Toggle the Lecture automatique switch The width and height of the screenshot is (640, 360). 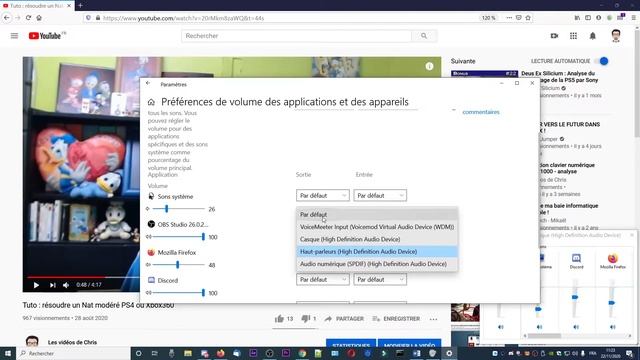pyautogui.click(x=602, y=61)
